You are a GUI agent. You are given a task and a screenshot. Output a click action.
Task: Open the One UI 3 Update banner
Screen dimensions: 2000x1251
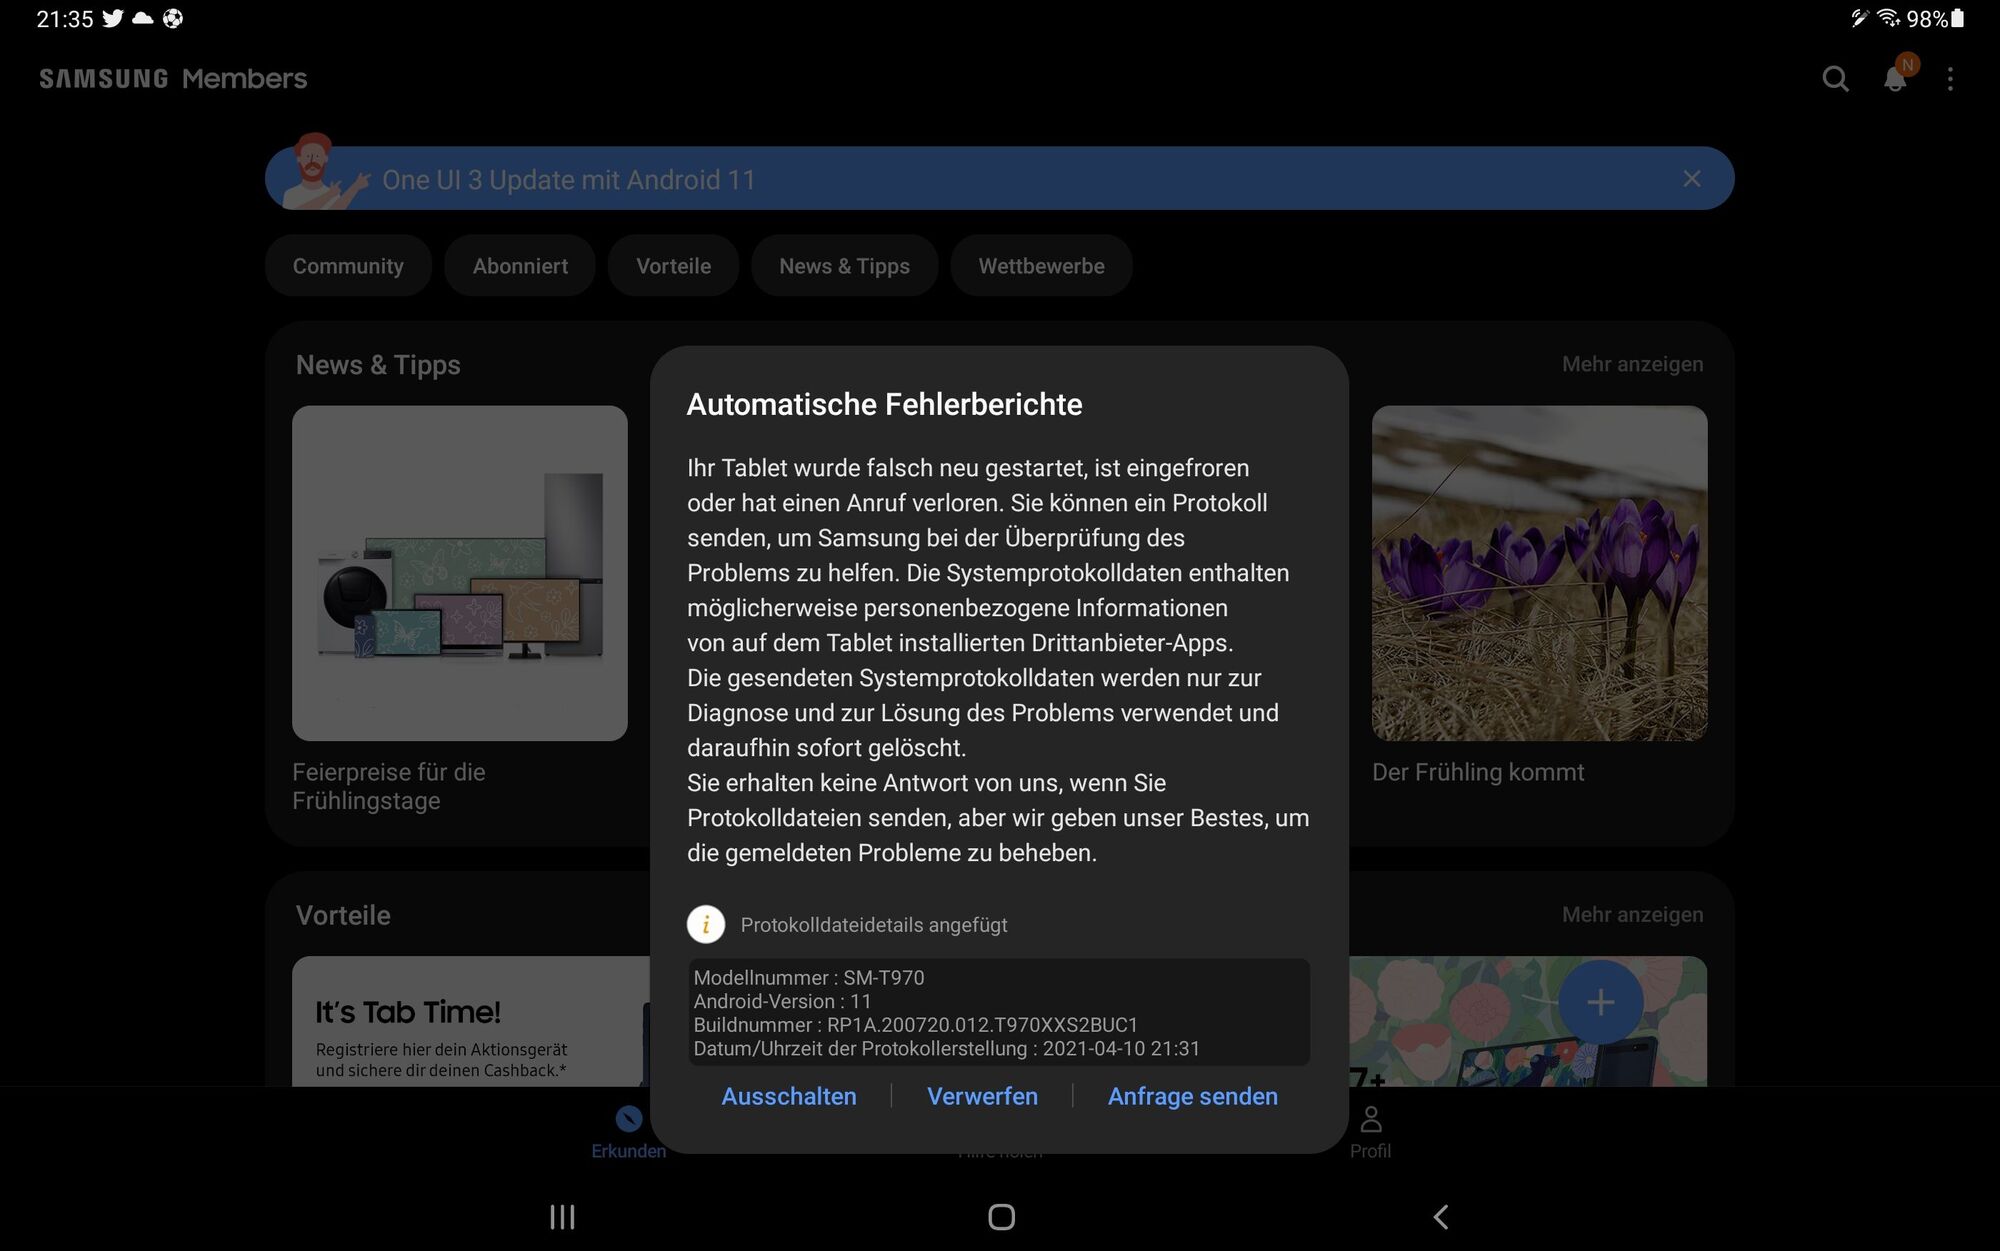click(999, 179)
